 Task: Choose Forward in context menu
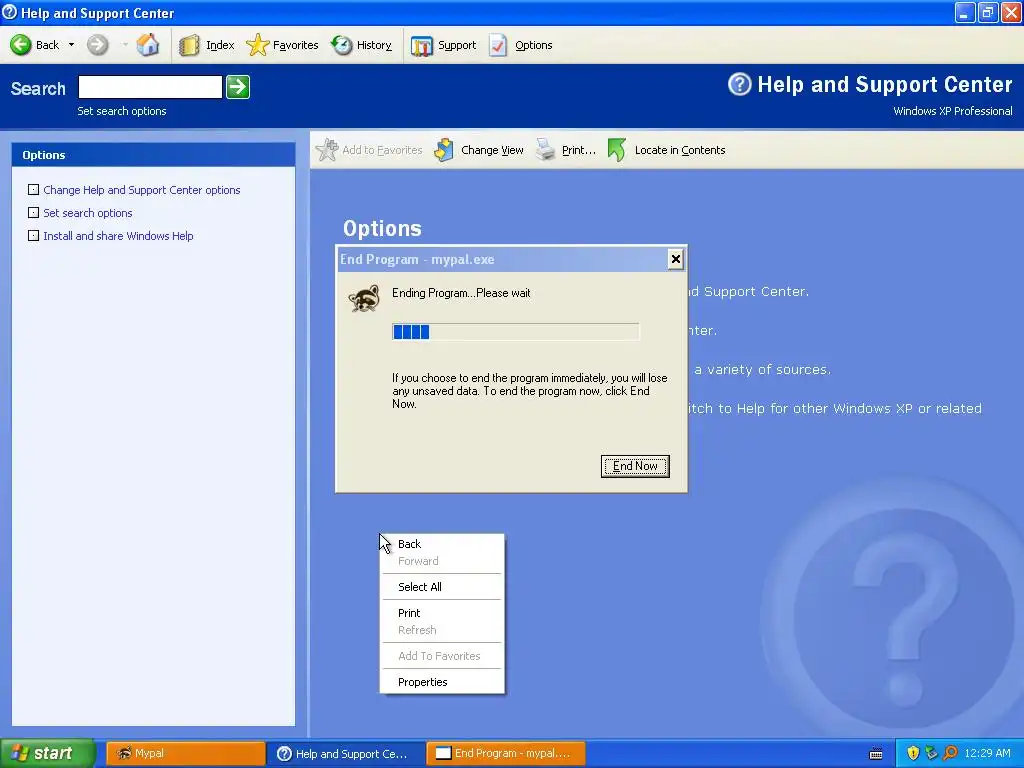[x=441, y=561]
